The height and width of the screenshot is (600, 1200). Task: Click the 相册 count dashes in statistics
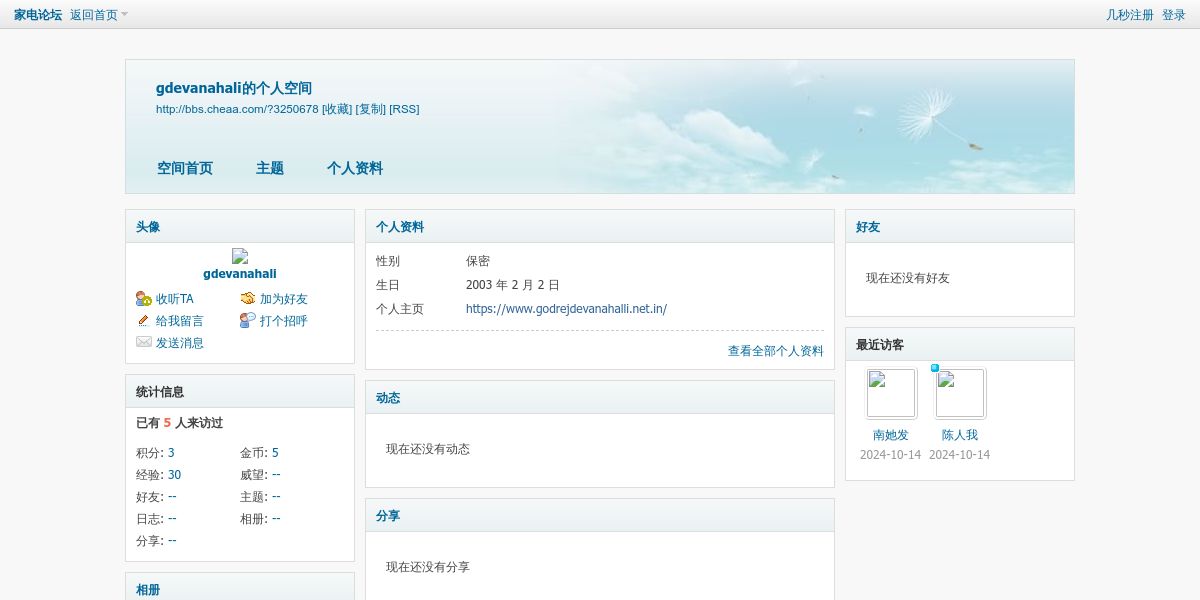pyautogui.click(x=276, y=519)
